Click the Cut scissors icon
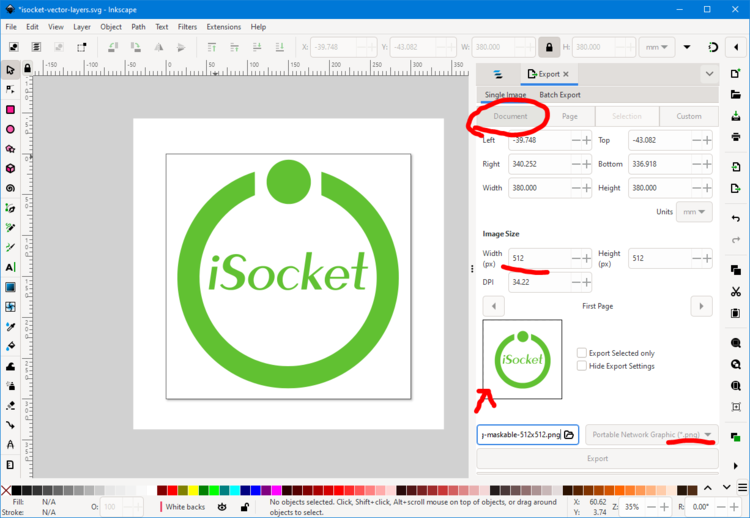This screenshot has width=750, height=518. pyautogui.click(x=736, y=291)
